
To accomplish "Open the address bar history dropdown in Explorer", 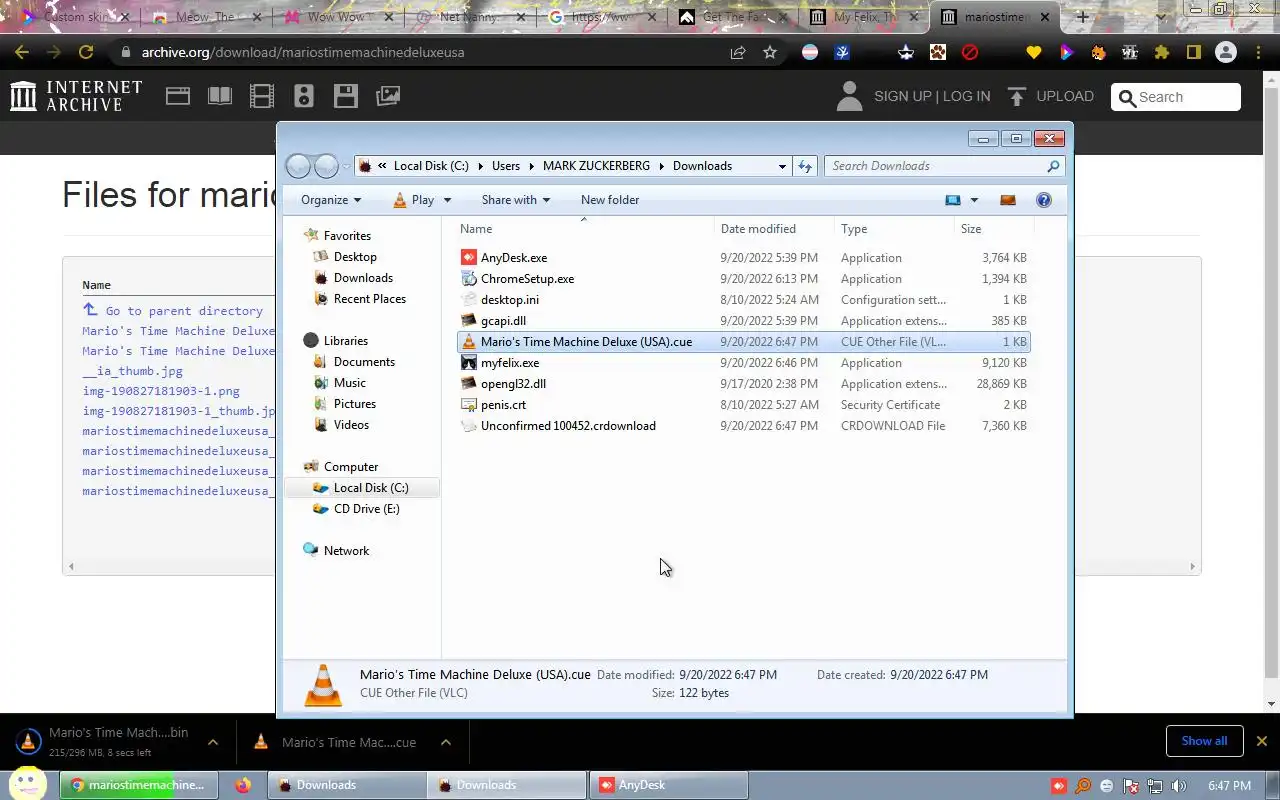I will 782,166.
